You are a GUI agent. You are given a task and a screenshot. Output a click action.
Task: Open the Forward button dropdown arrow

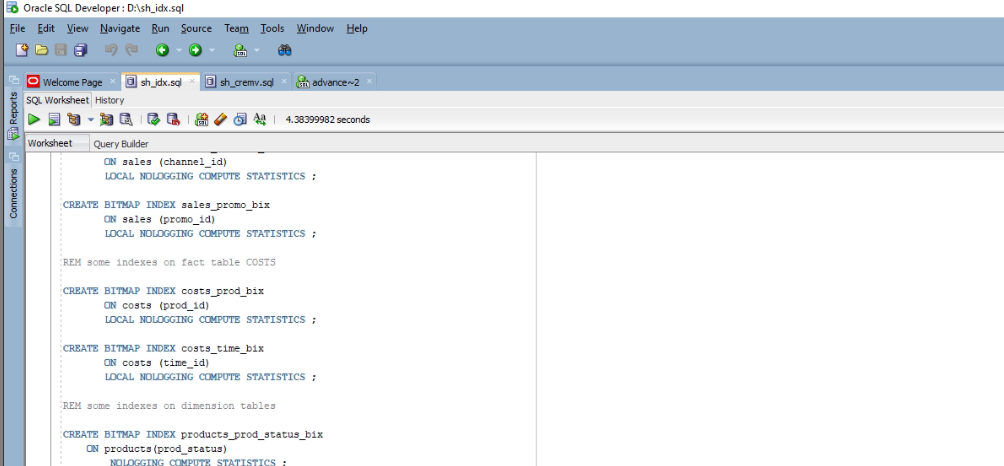pyautogui.click(x=212, y=50)
